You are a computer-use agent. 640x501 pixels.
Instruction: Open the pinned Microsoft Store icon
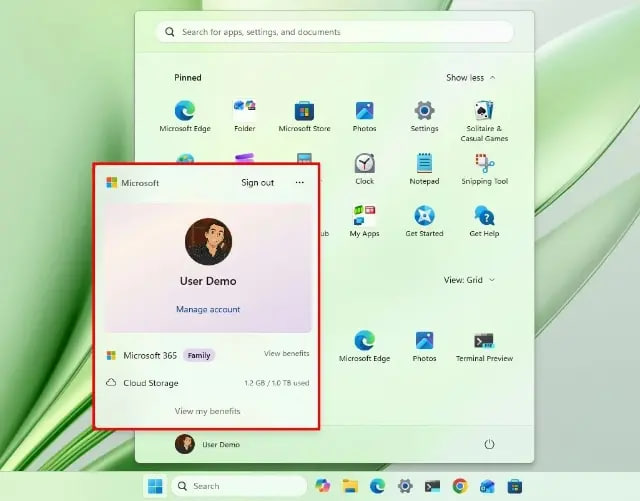coord(304,117)
